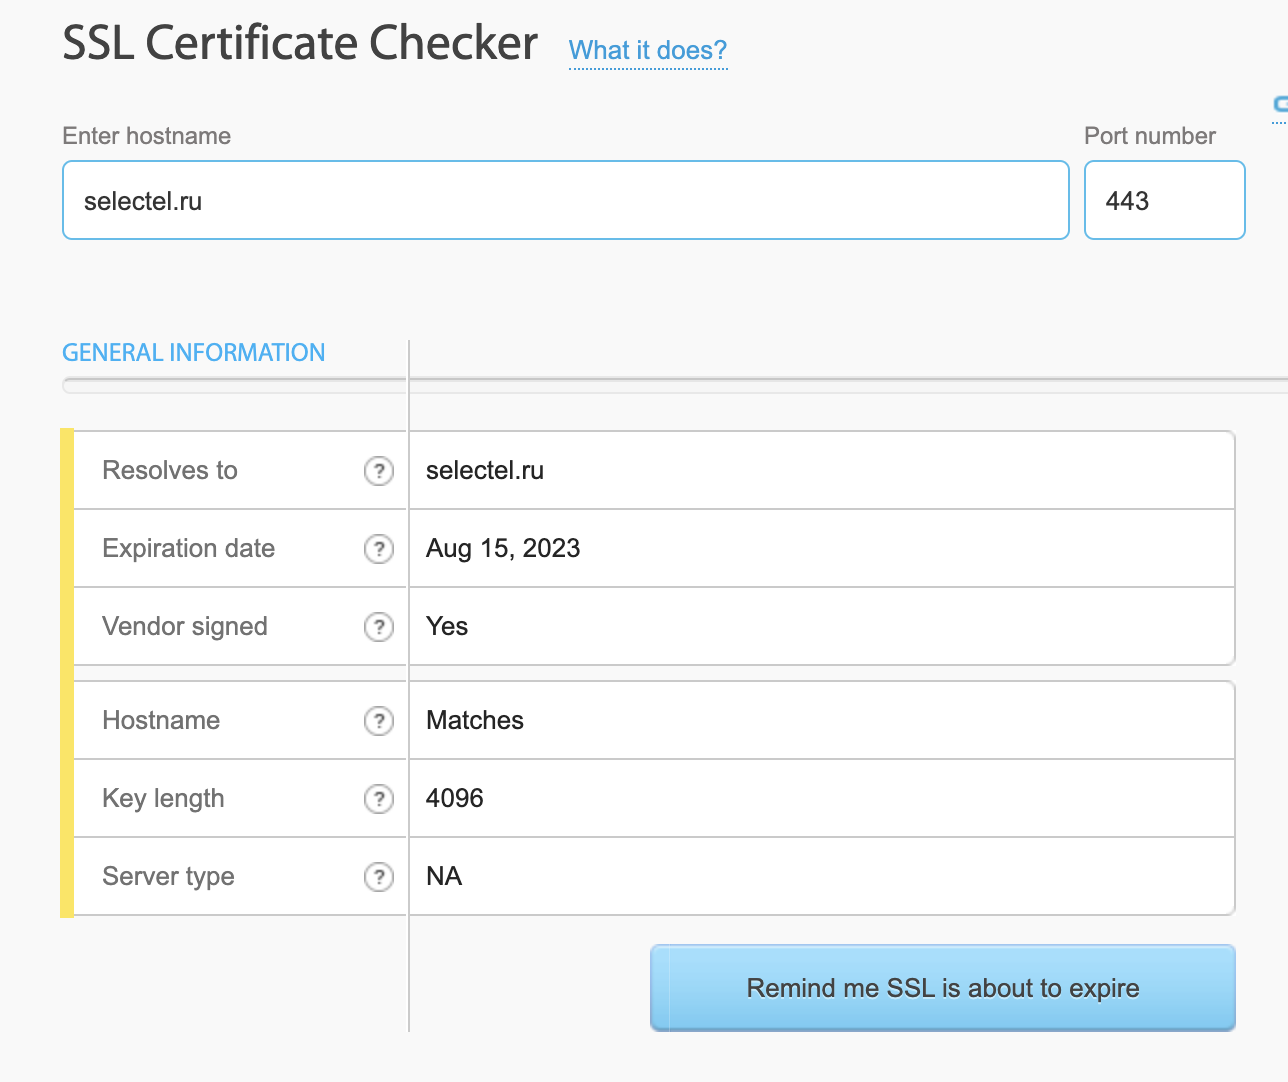Click the help icon beside Resolves to
1288x1082 pixels.
tap(378, 471)
